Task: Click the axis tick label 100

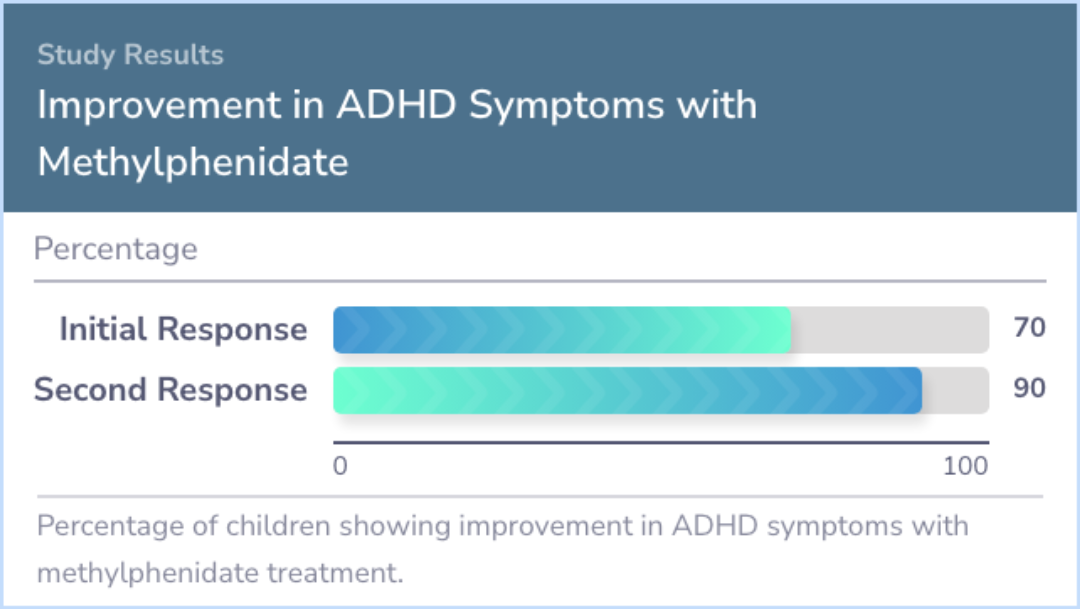Action: point(966,466)
